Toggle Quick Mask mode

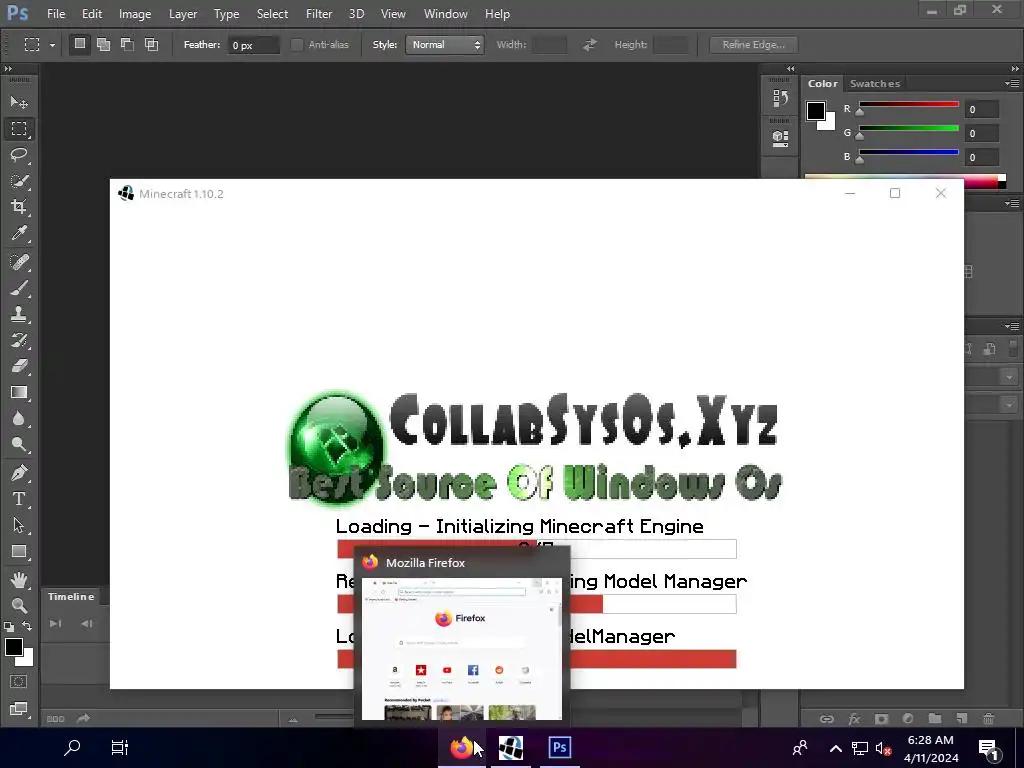click(19, 682)
